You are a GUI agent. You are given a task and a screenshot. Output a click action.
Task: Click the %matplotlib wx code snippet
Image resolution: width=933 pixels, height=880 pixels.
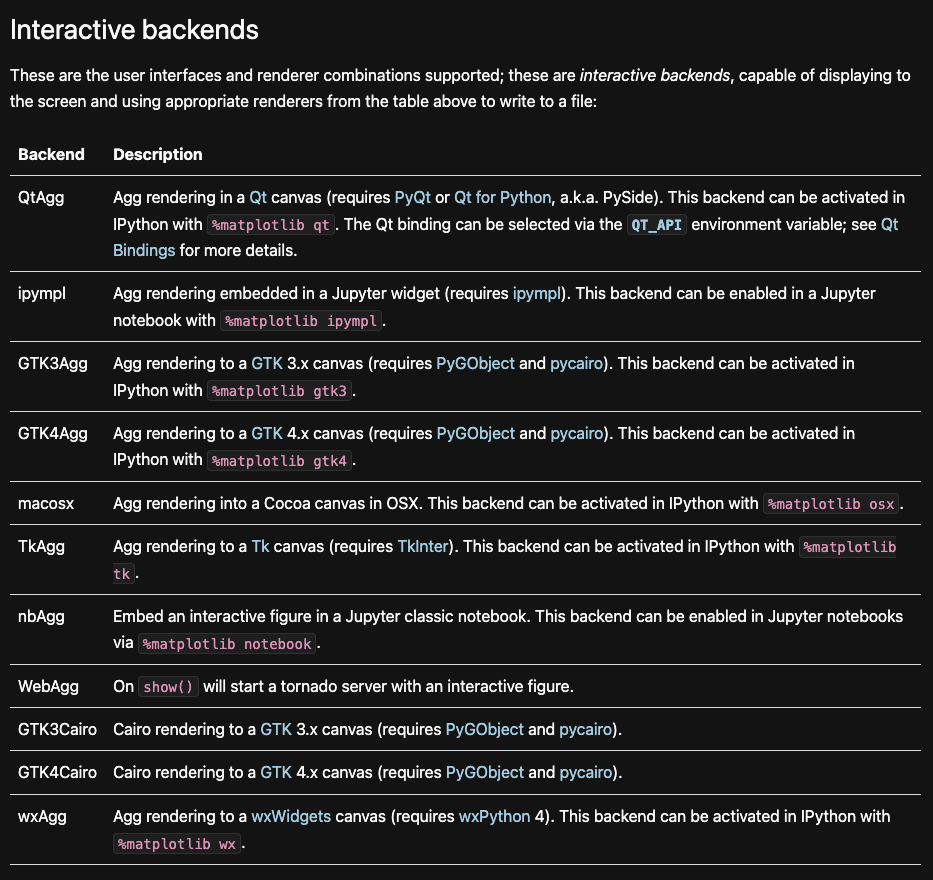(x=177, y=844)
